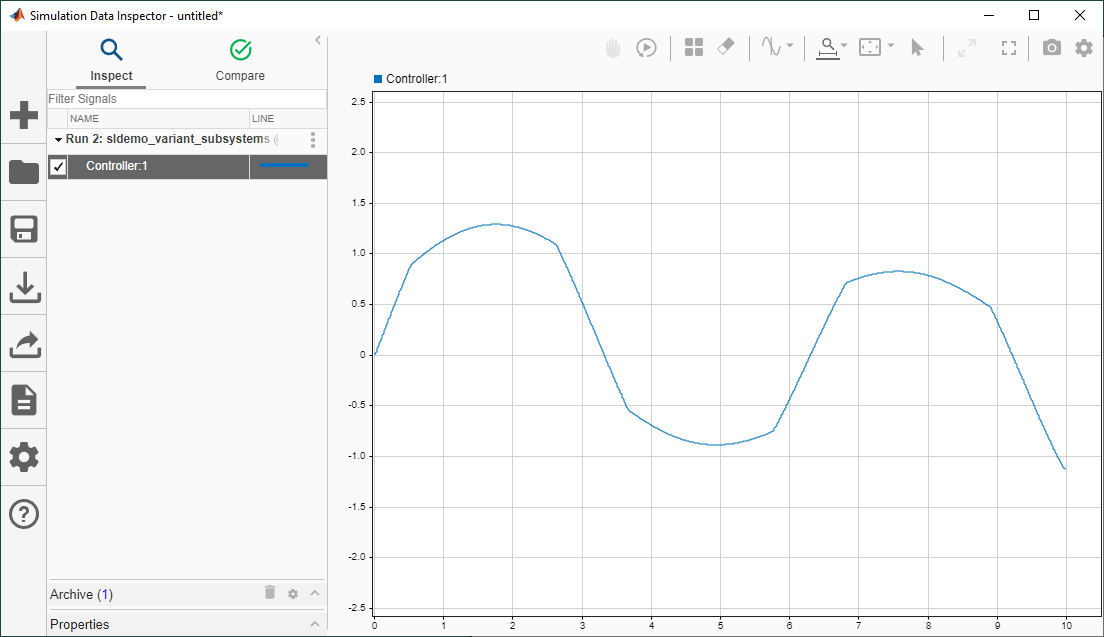This screenshot has height=637, width=1104.
Task: Click the Share arrow icon in sidebar
Action: (23, 344)
